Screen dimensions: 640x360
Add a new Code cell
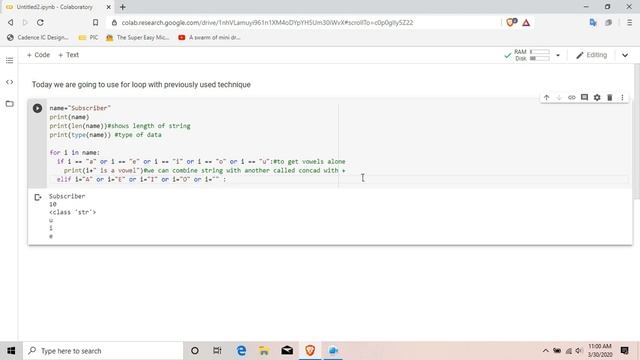pos(38,55)
